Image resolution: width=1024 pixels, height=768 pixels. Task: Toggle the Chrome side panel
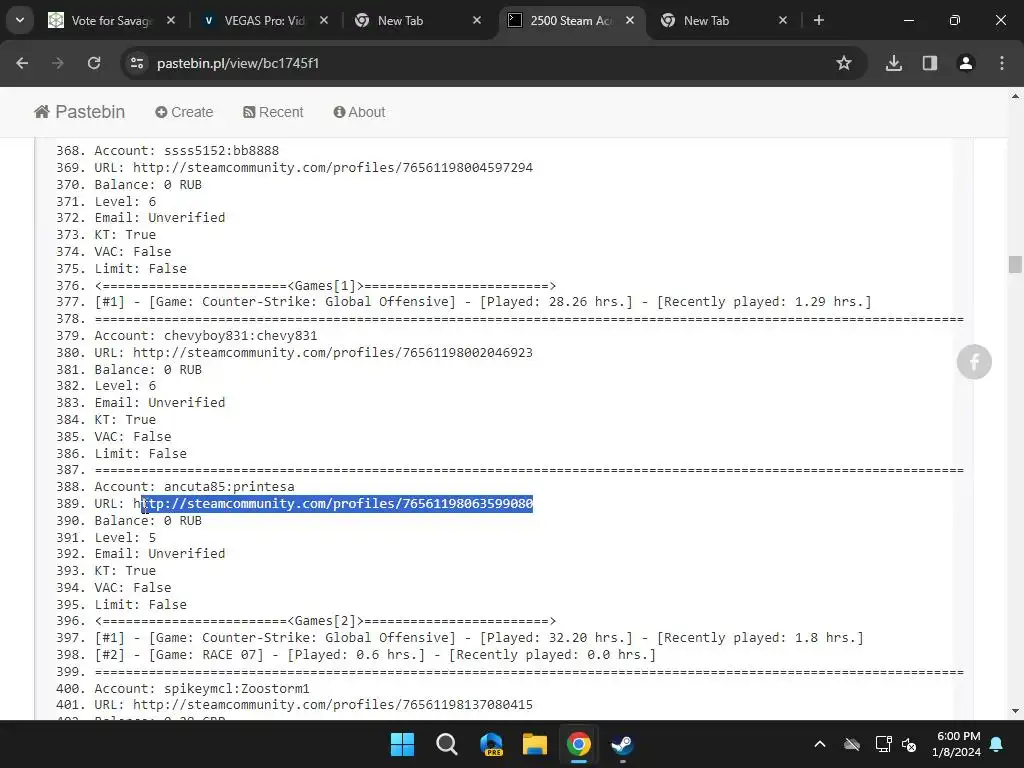click(x=930, y=63)
